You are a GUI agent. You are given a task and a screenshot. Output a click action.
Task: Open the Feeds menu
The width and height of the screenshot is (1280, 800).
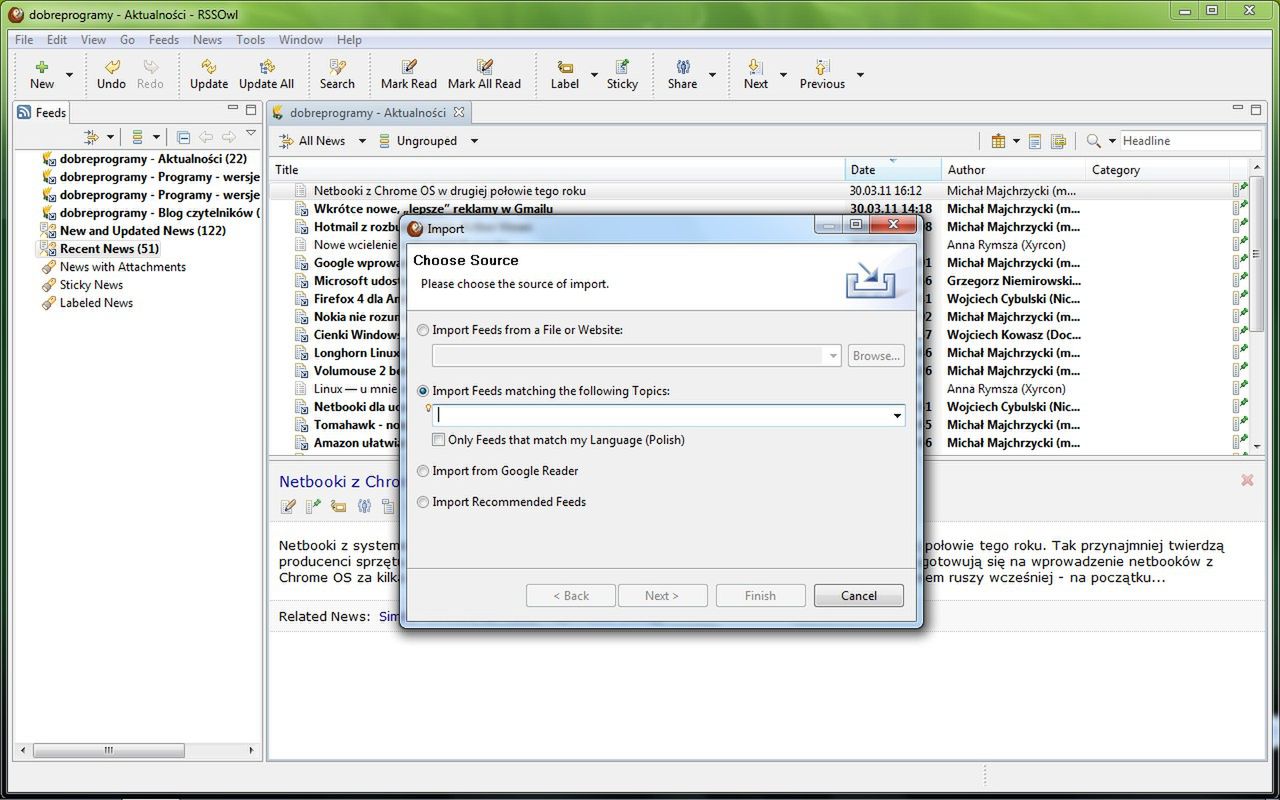click(x=164, y=40)
